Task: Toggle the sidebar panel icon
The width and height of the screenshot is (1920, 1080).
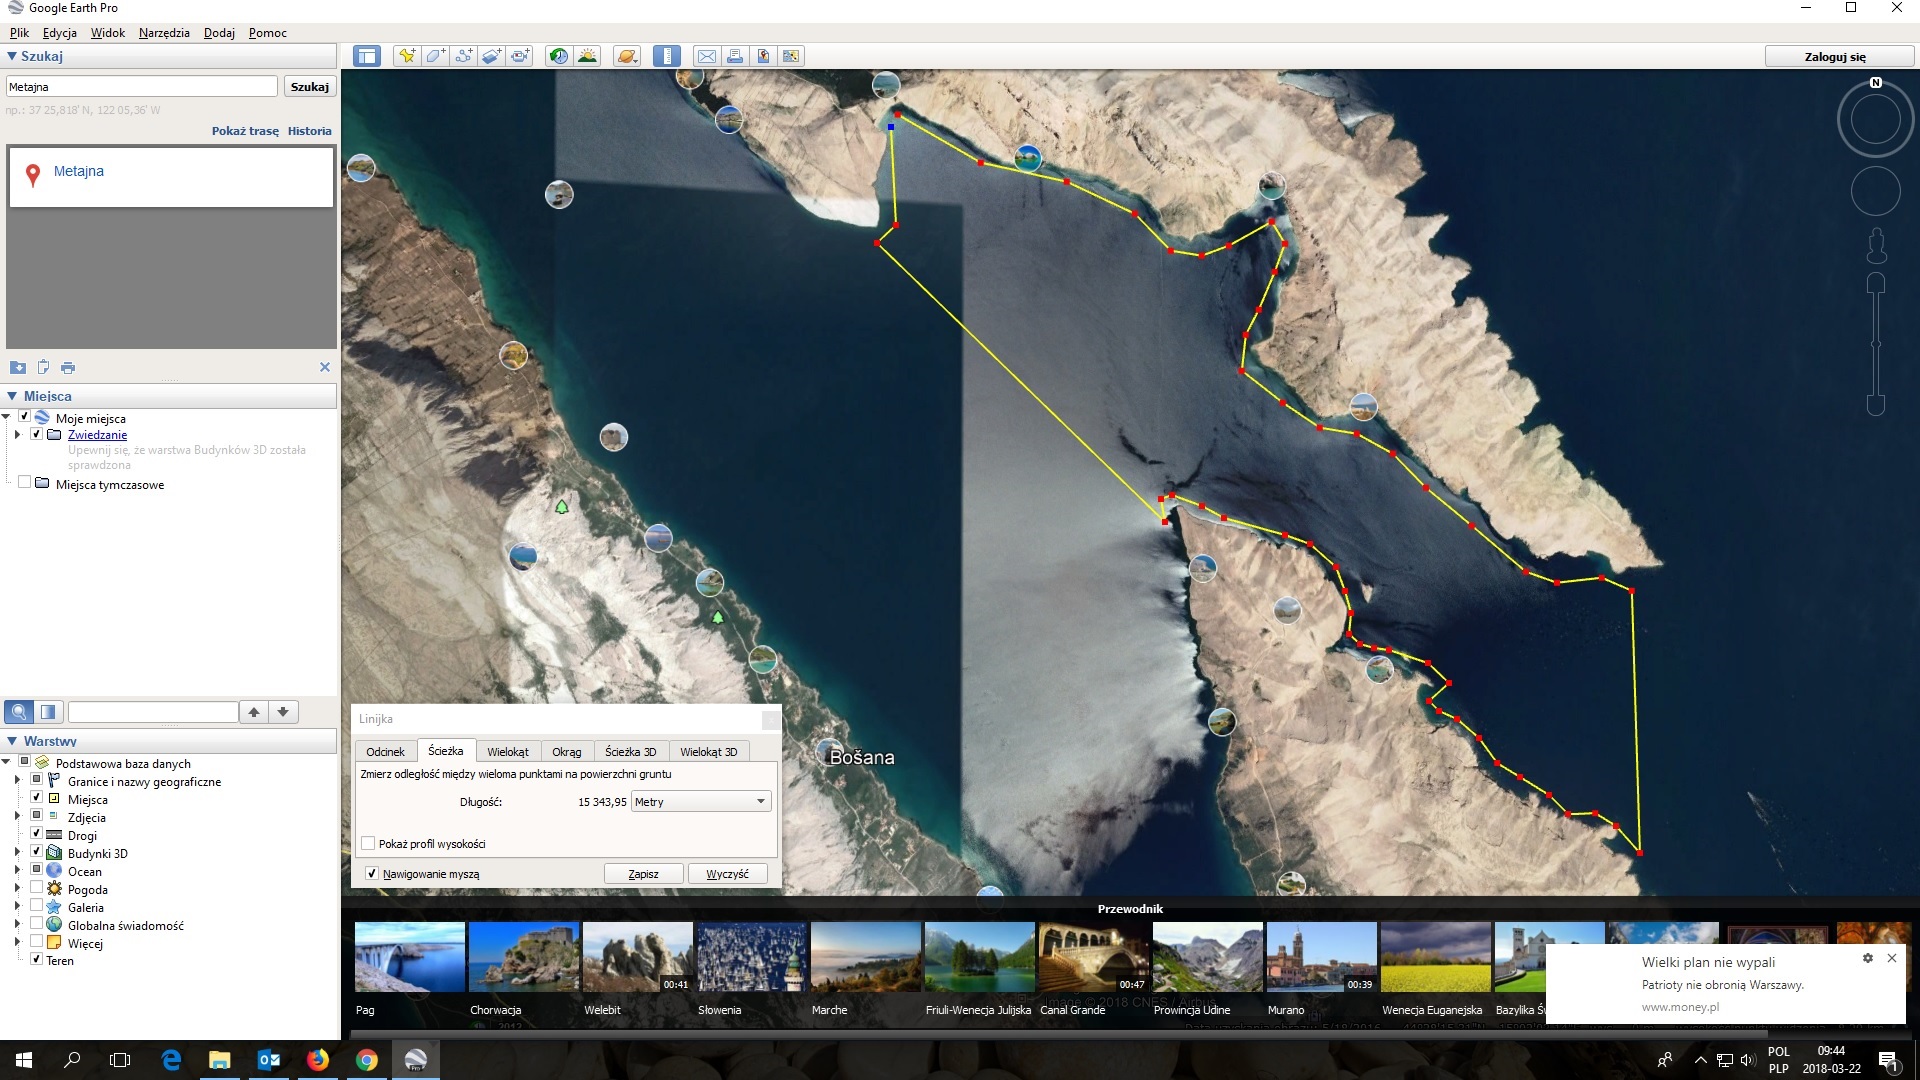Action: click(x=367, y=56)
